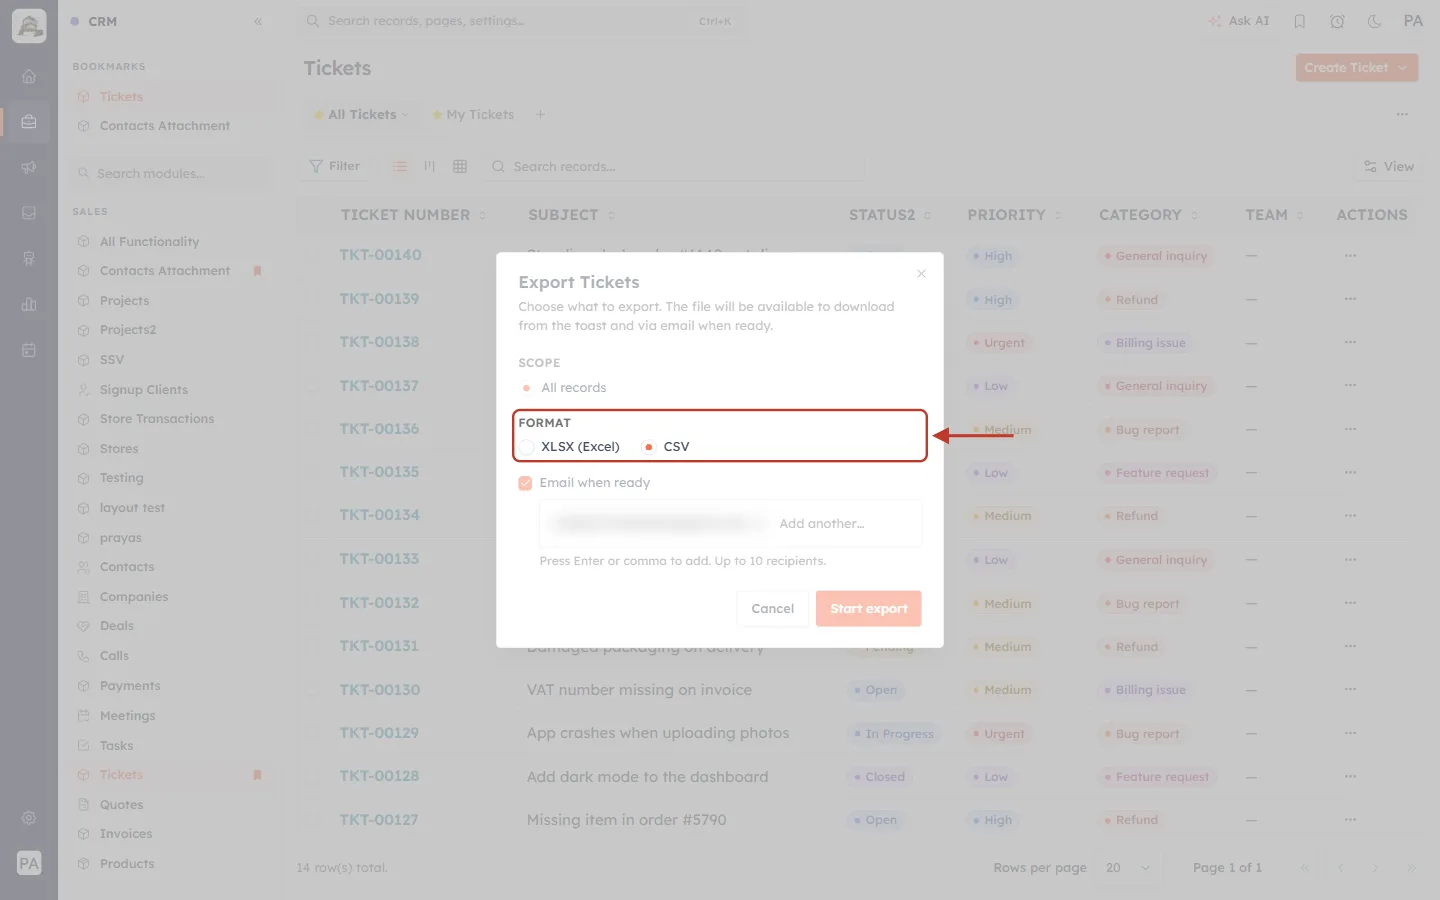Open the Filter button
This screenshot has width=1440, height=900.
[335, 166]
